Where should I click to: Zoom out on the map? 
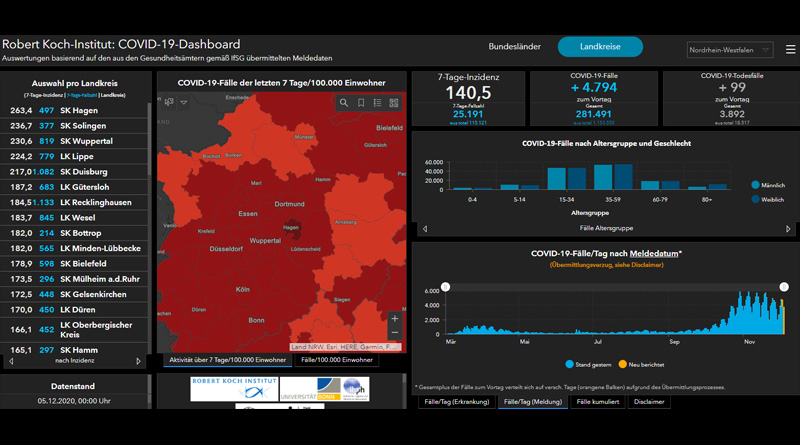pyautogui.click(x=394, y=333)
